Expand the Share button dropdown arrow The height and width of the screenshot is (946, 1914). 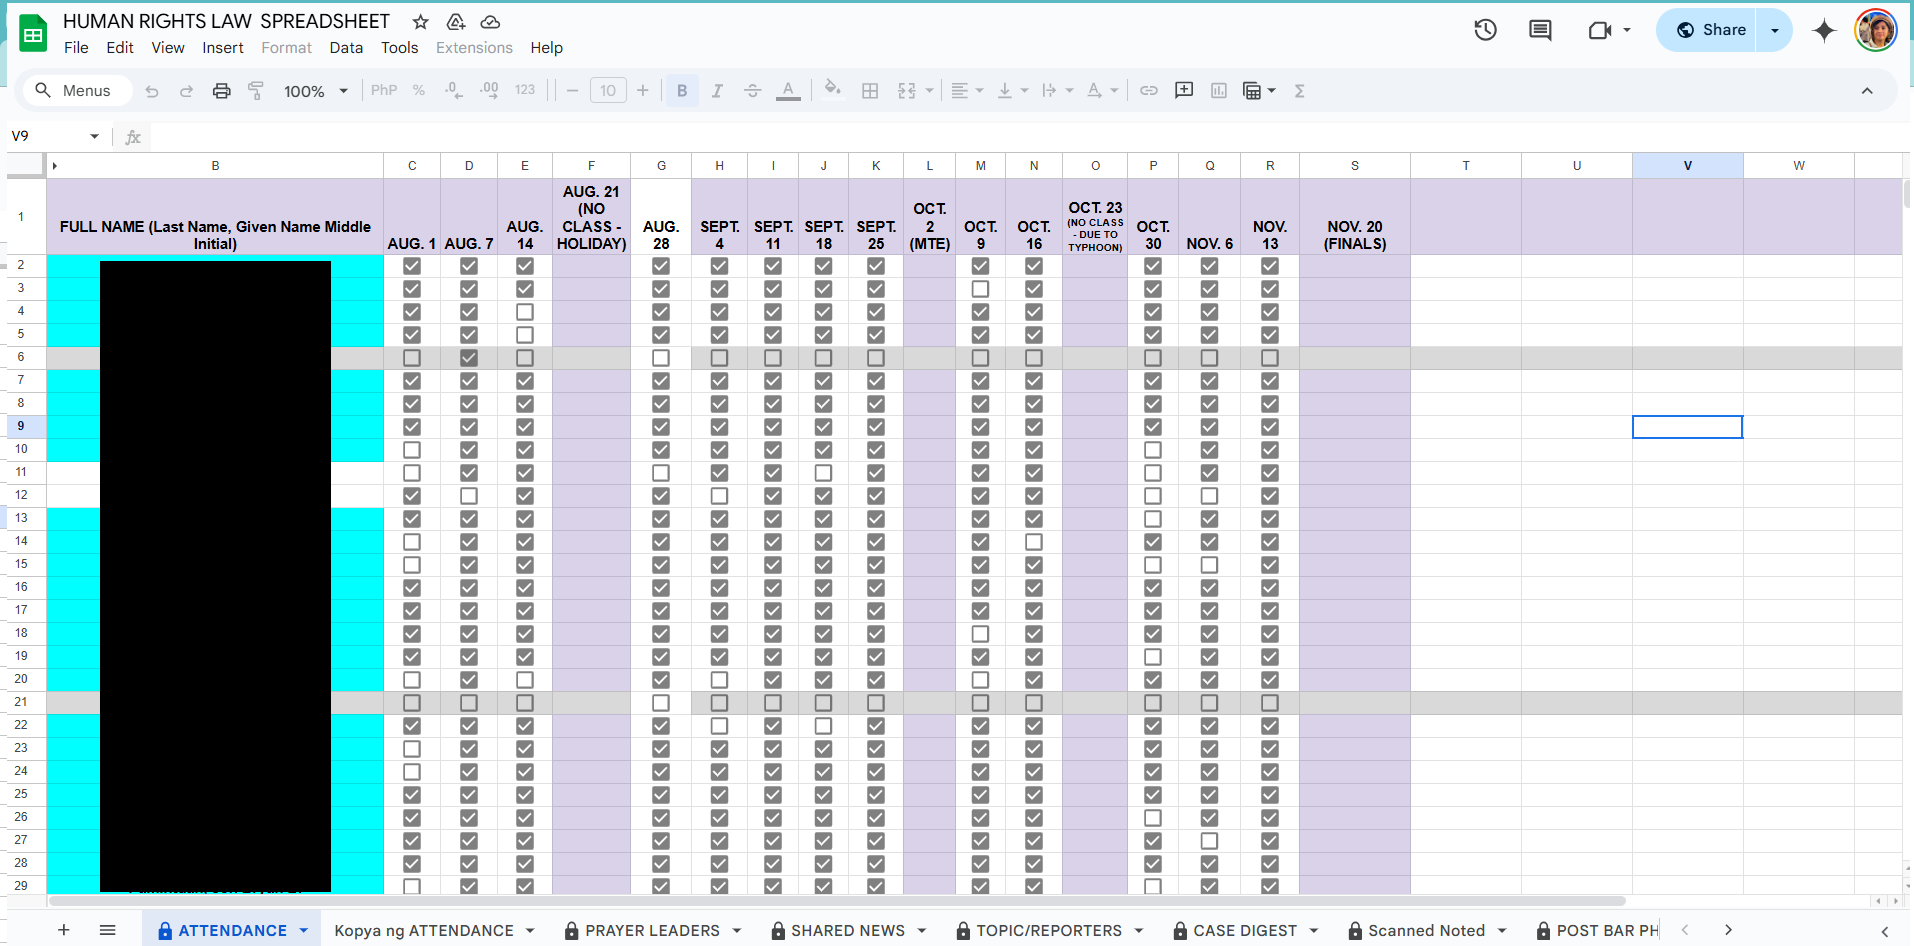coord(1775,30)
